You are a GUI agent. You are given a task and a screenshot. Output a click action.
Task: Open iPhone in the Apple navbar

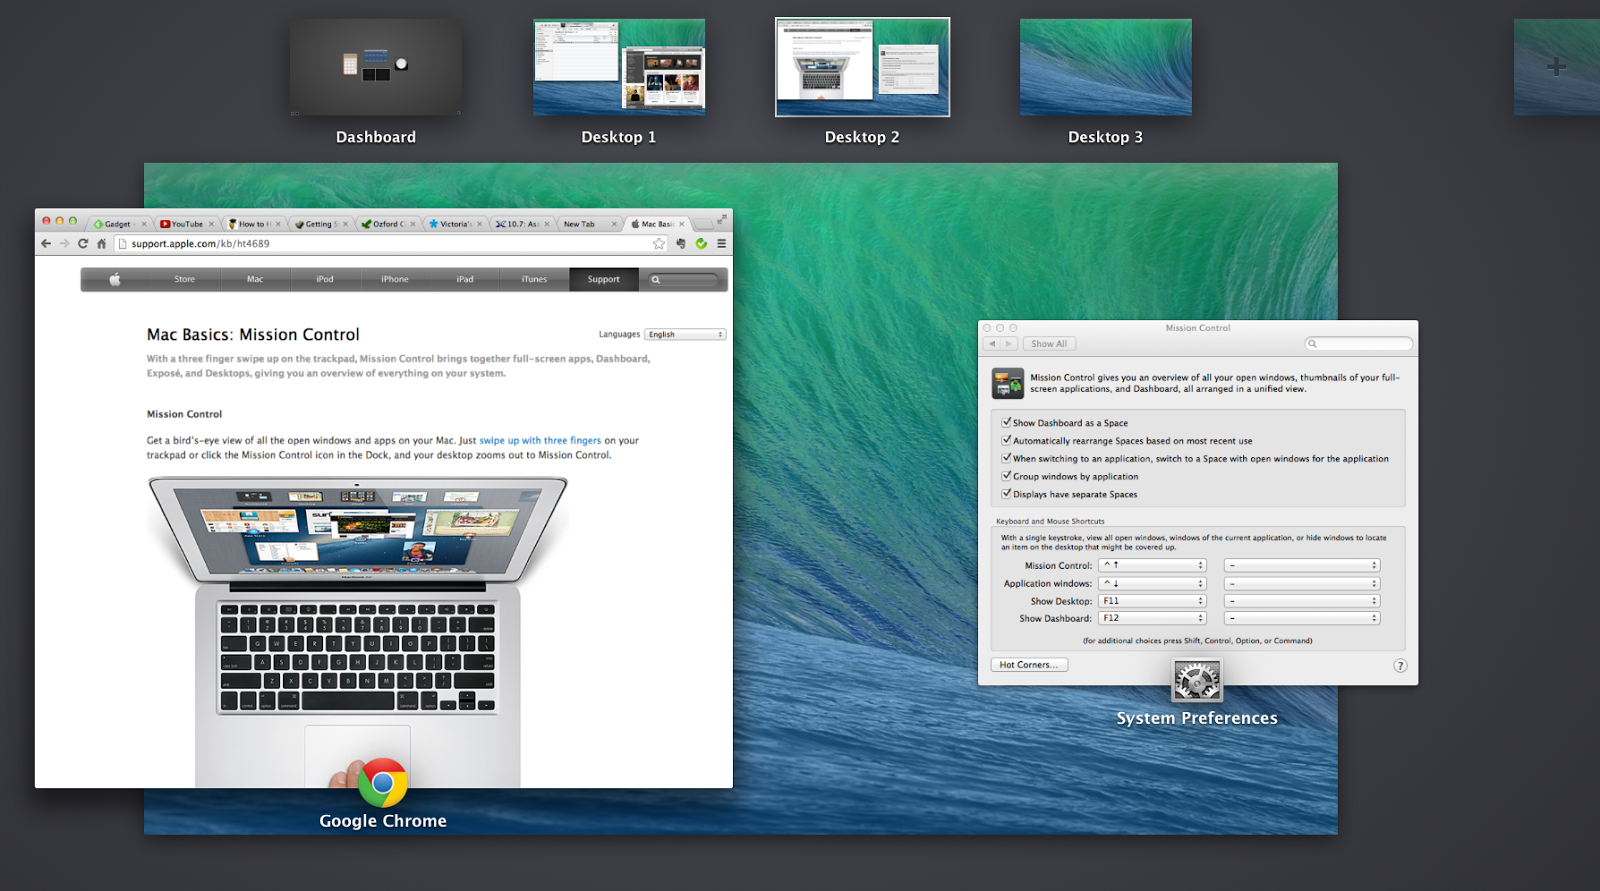395,279
